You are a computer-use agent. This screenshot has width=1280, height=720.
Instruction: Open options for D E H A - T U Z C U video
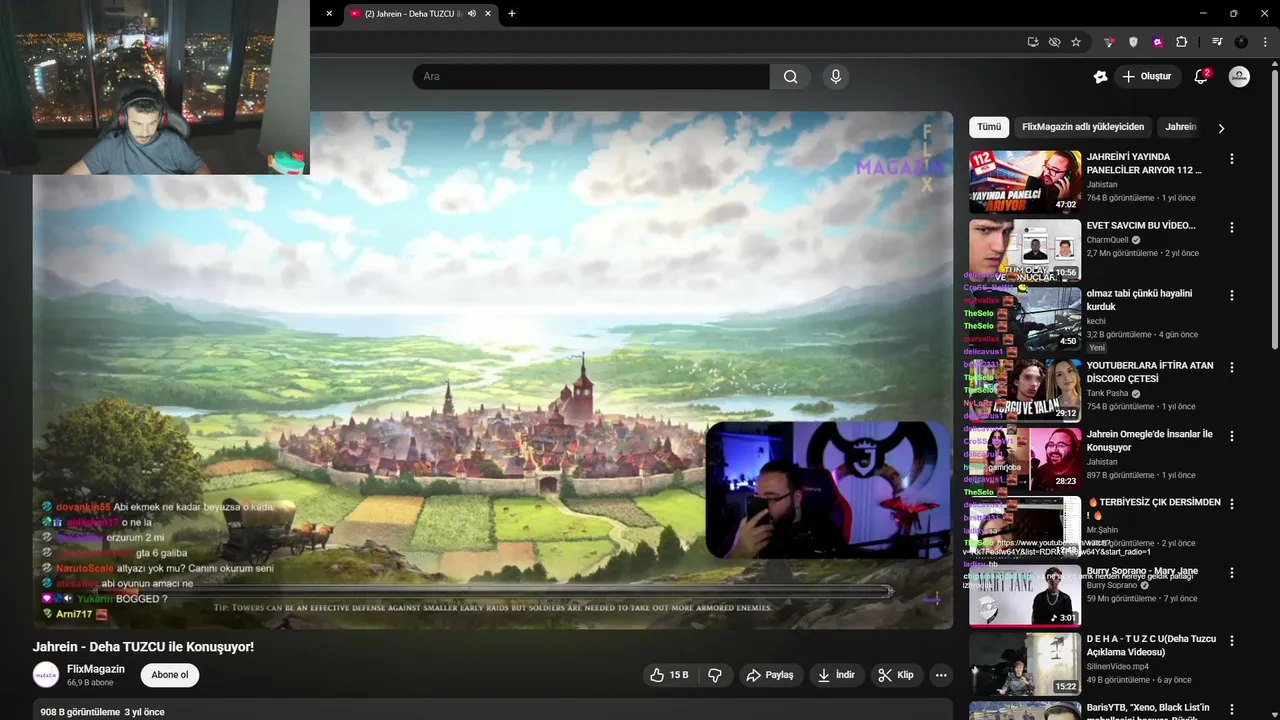point(1232,640)
